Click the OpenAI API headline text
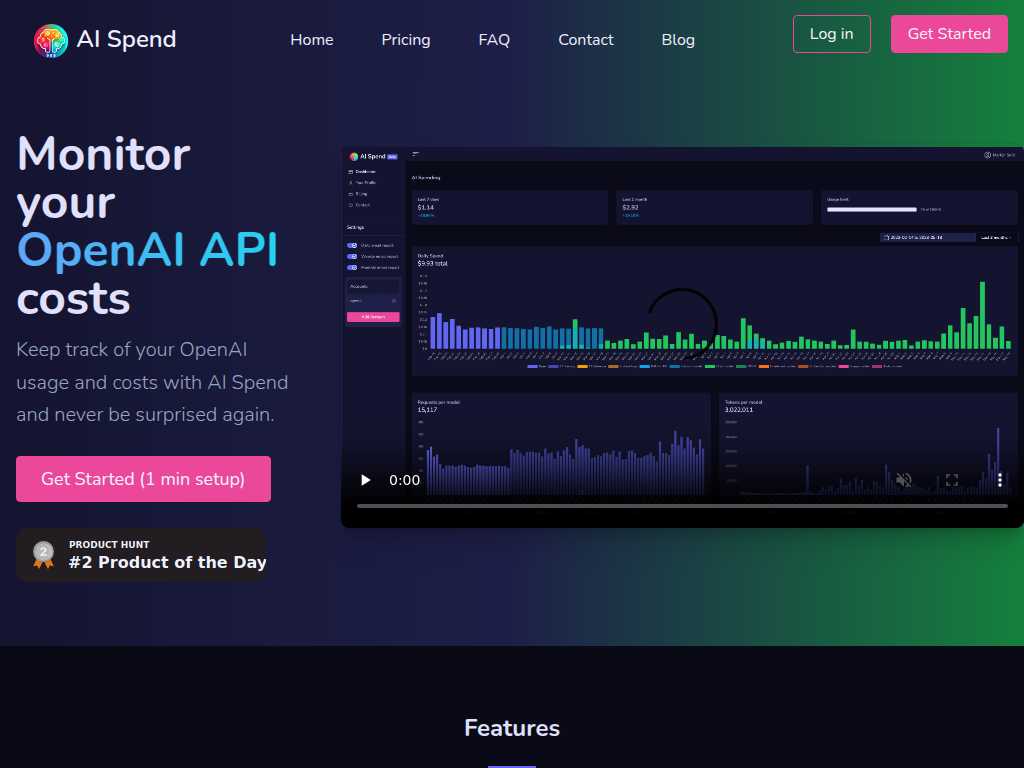This screenshot has width=1024, height=768. point(148,250)
